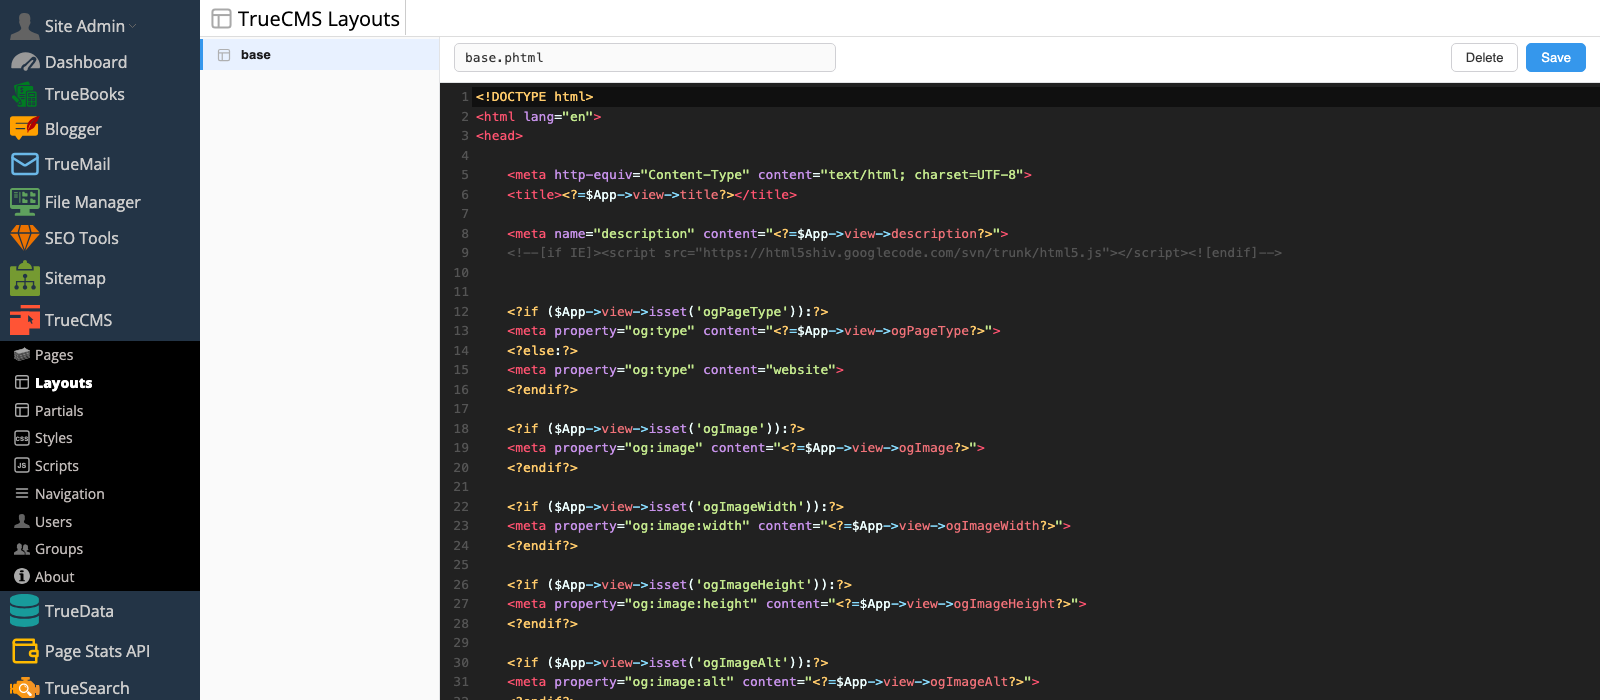Click the Navigation hamburger icon
The height and width of the screenshot is (700, 1600).
click(22, 494)
